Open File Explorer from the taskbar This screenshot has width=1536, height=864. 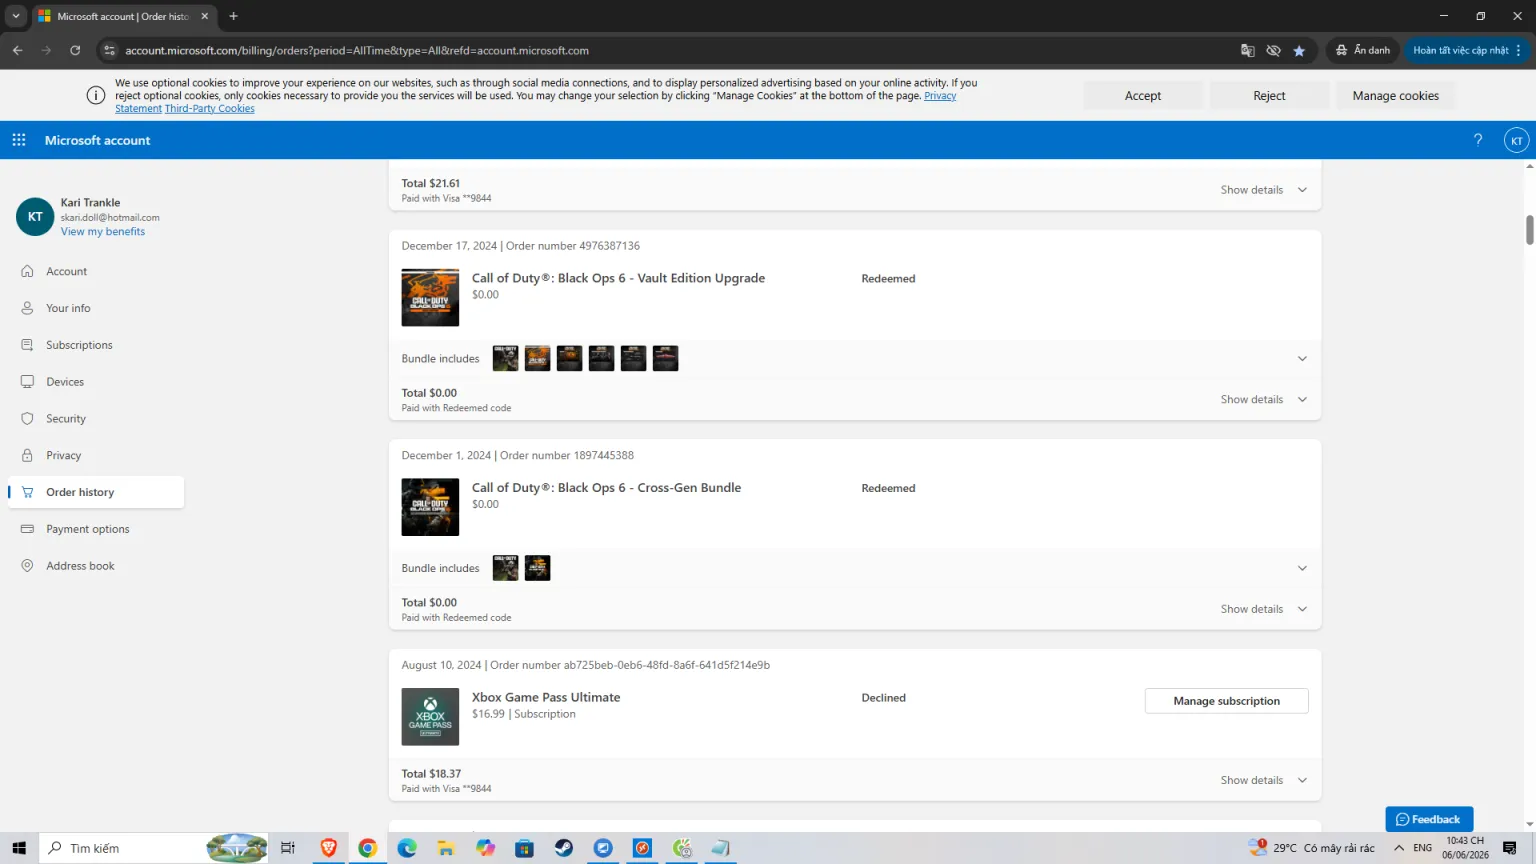446,848
